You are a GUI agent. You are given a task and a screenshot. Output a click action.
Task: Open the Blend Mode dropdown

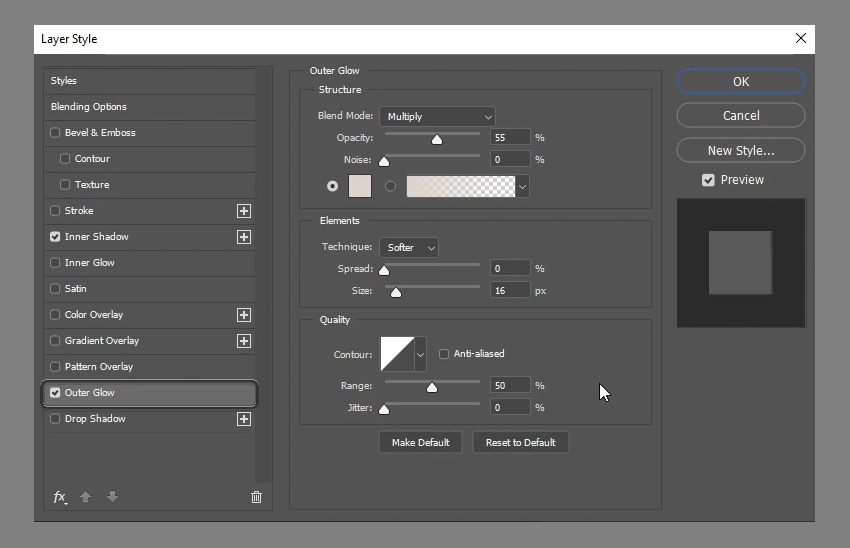click(437, 117)
